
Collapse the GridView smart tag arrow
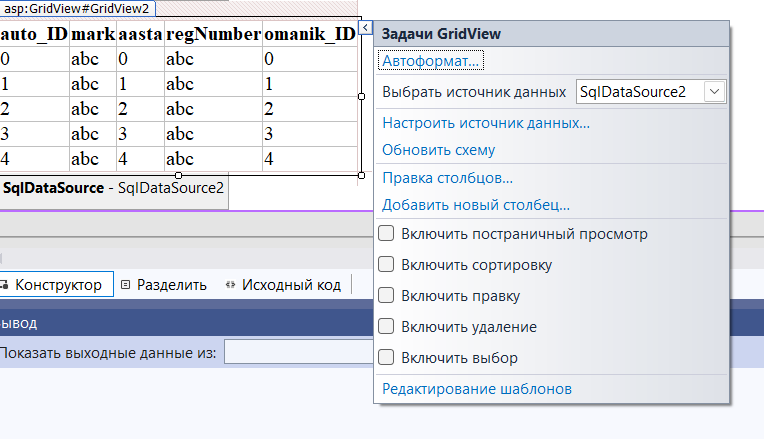[365, 28]
